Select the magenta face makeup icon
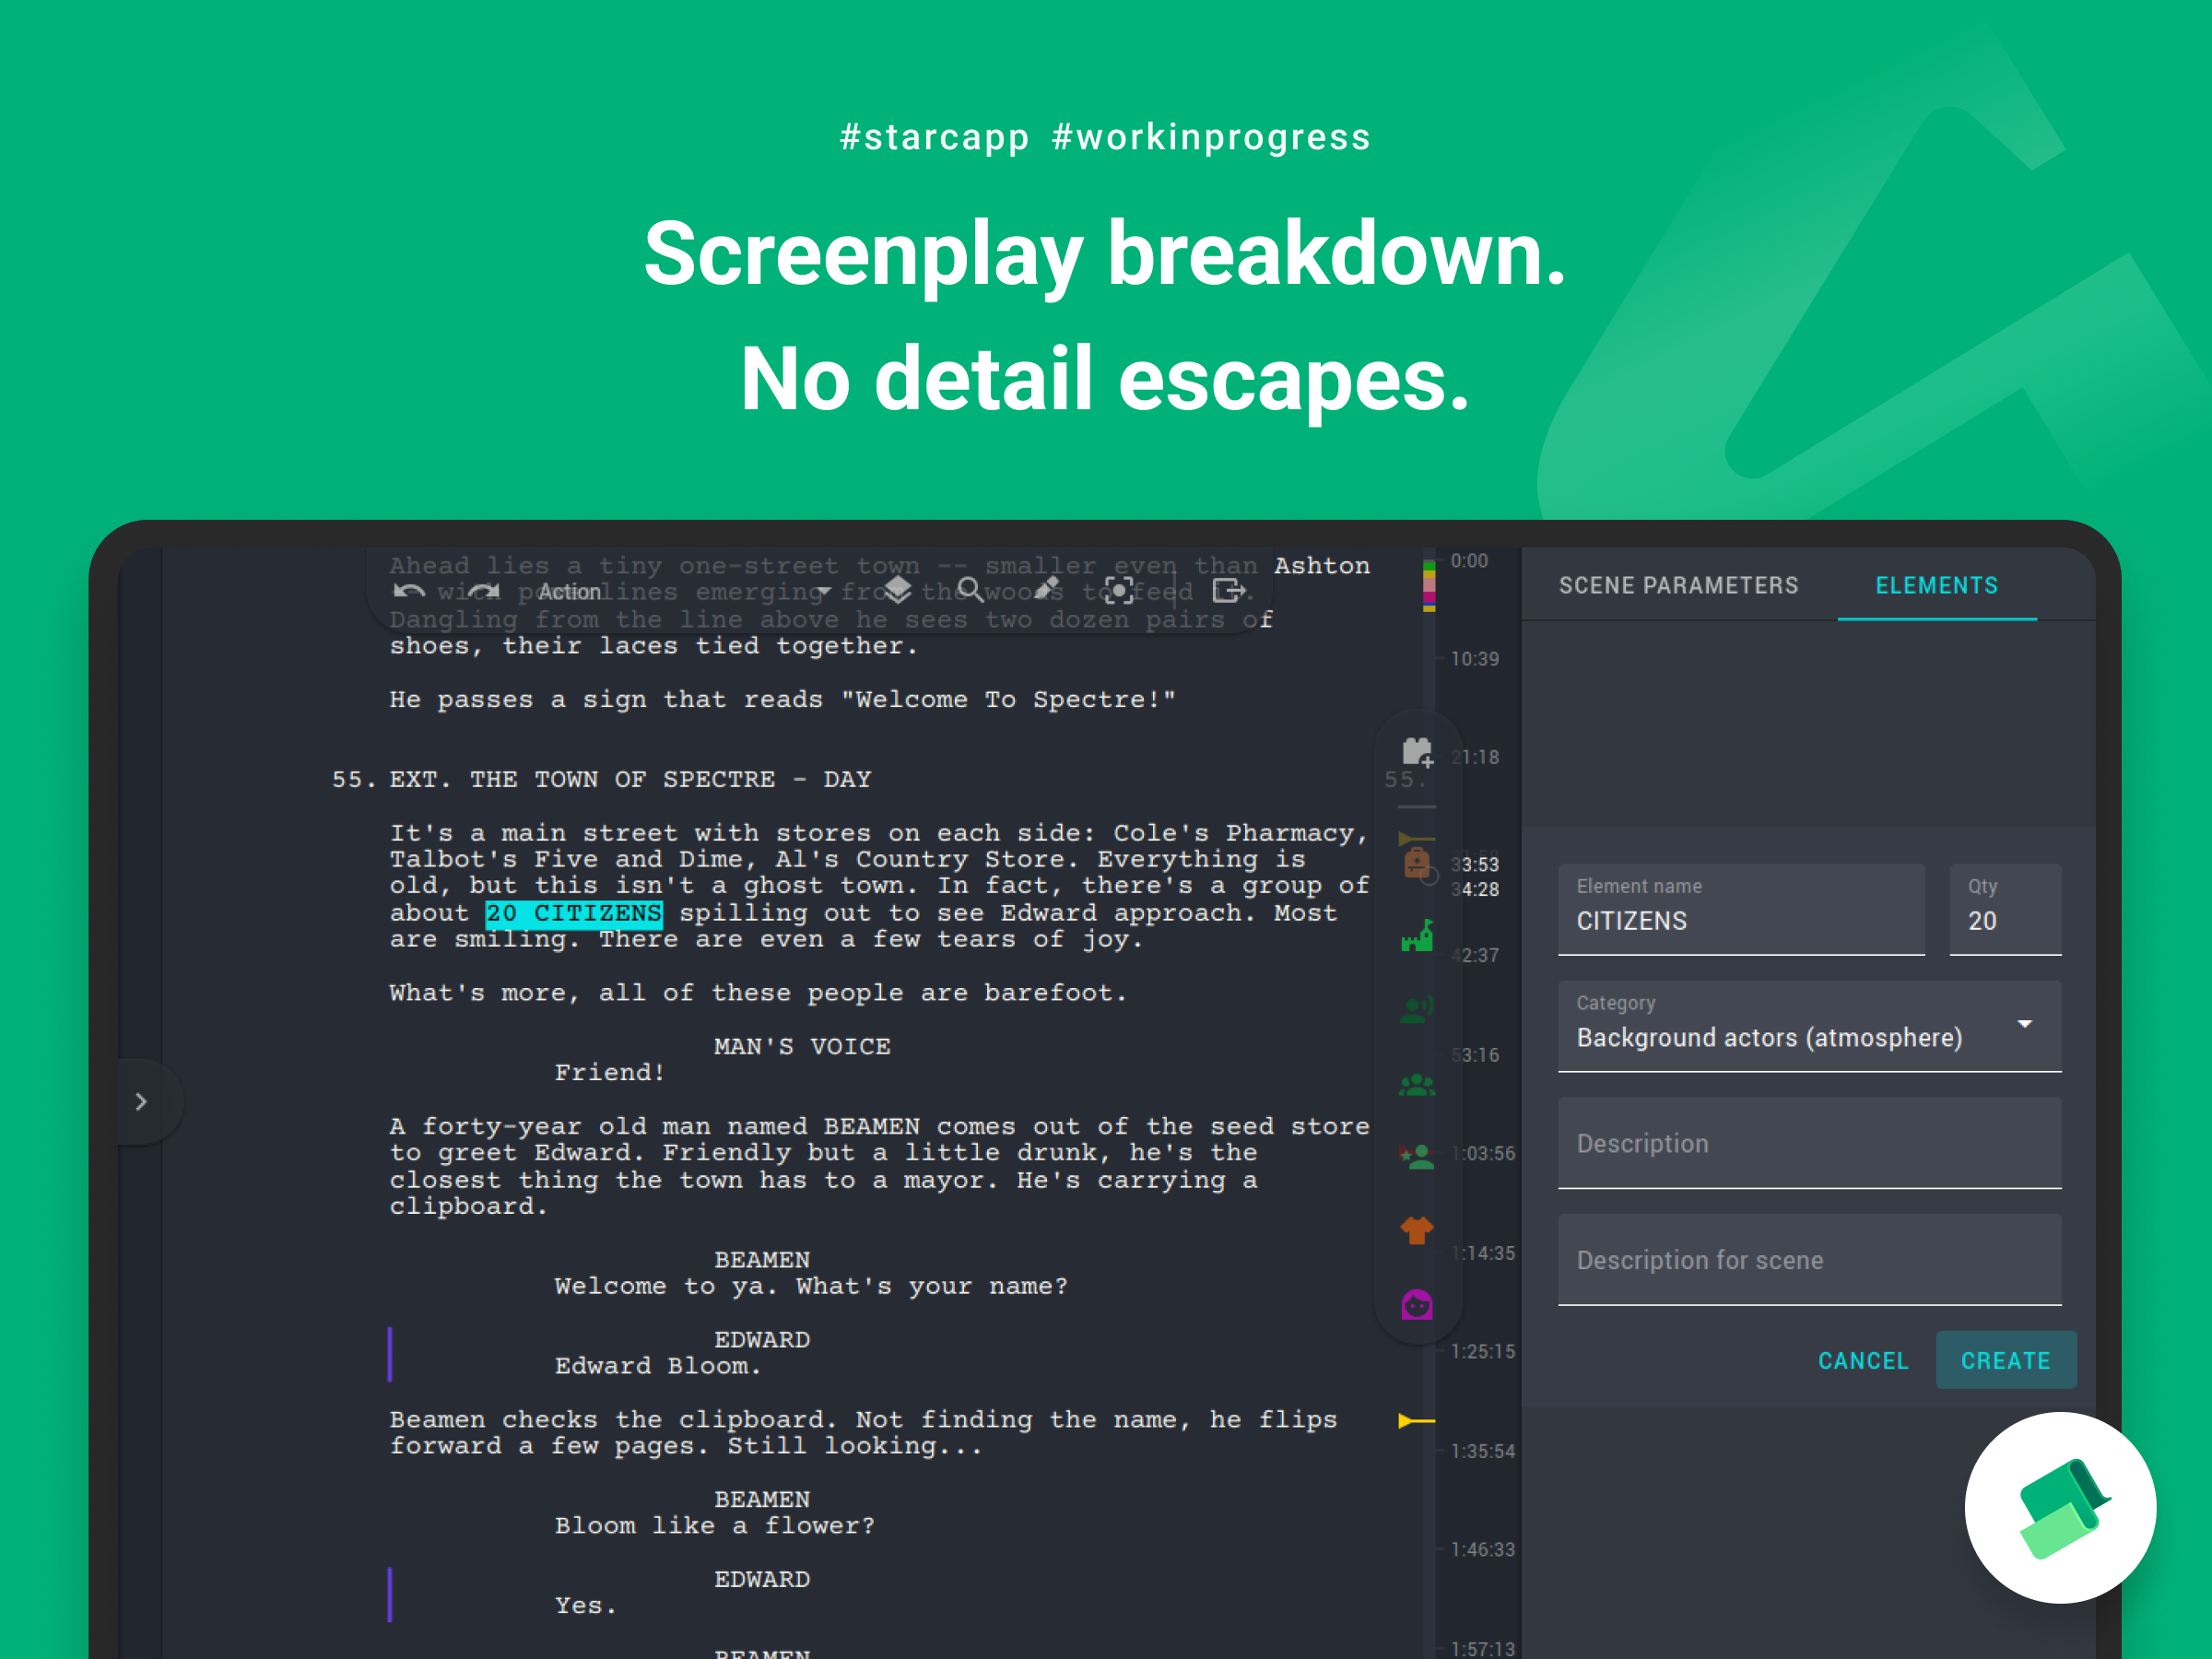2212x1659 pixels. click(x=1417, y=1304)
